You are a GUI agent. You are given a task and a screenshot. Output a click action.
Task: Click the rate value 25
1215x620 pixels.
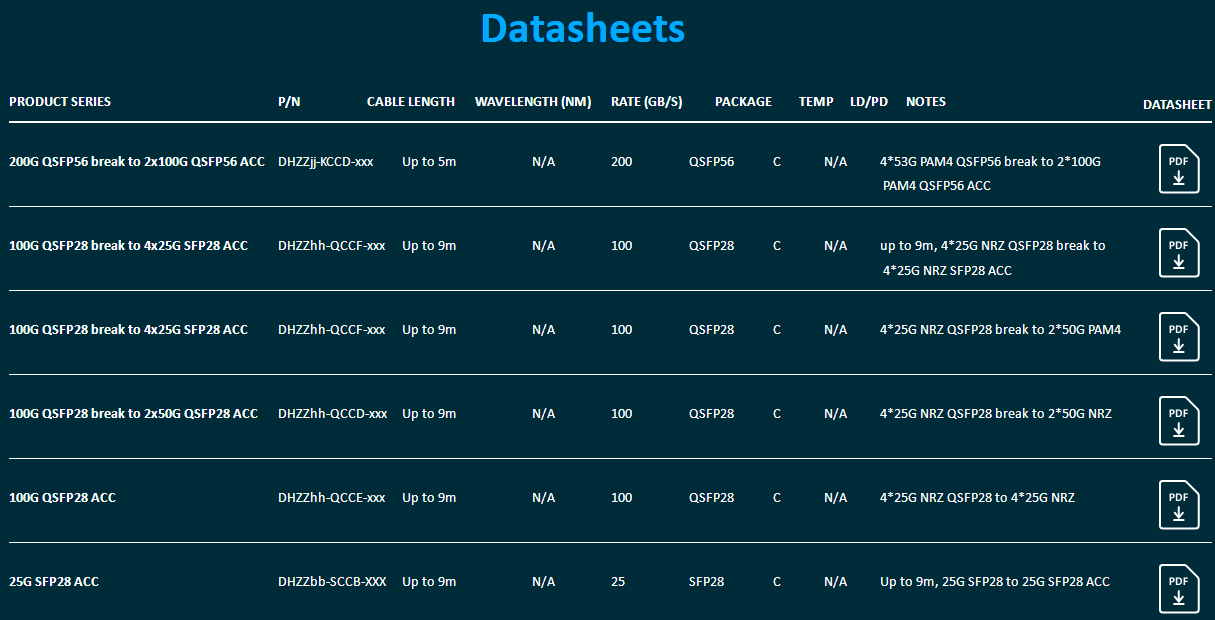(618, 581)
